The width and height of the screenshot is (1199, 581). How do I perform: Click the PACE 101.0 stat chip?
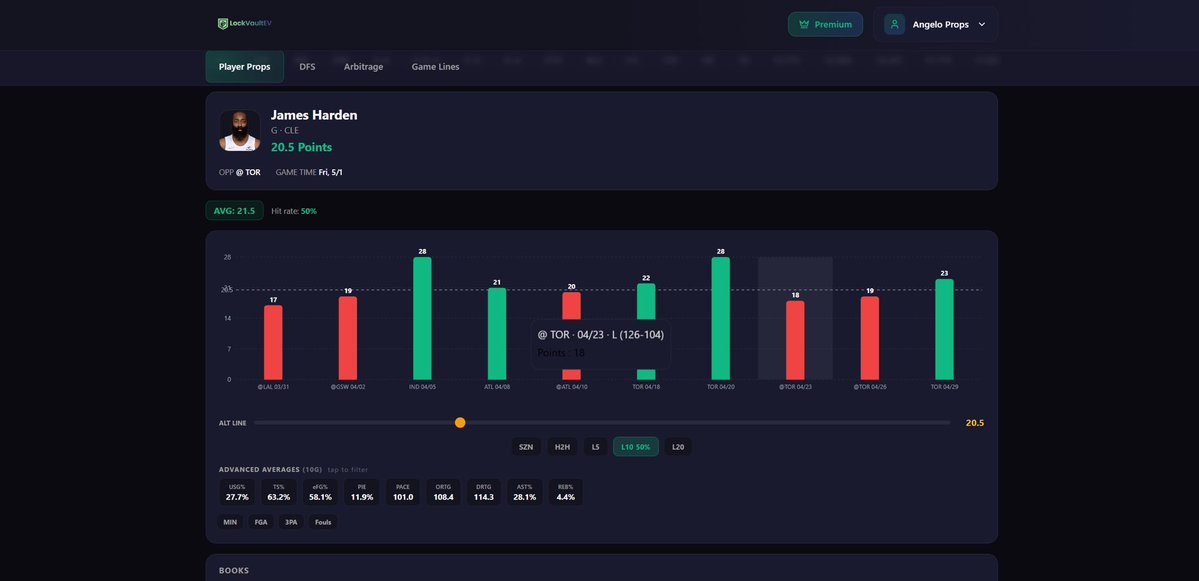point(403,492)
